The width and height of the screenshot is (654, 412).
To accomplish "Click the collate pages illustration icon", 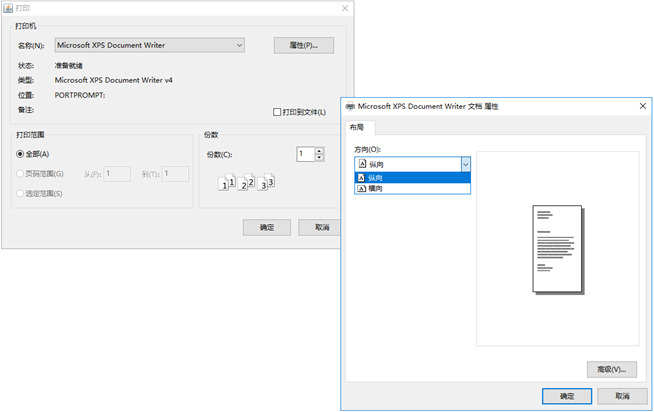I will coord(246,182).
